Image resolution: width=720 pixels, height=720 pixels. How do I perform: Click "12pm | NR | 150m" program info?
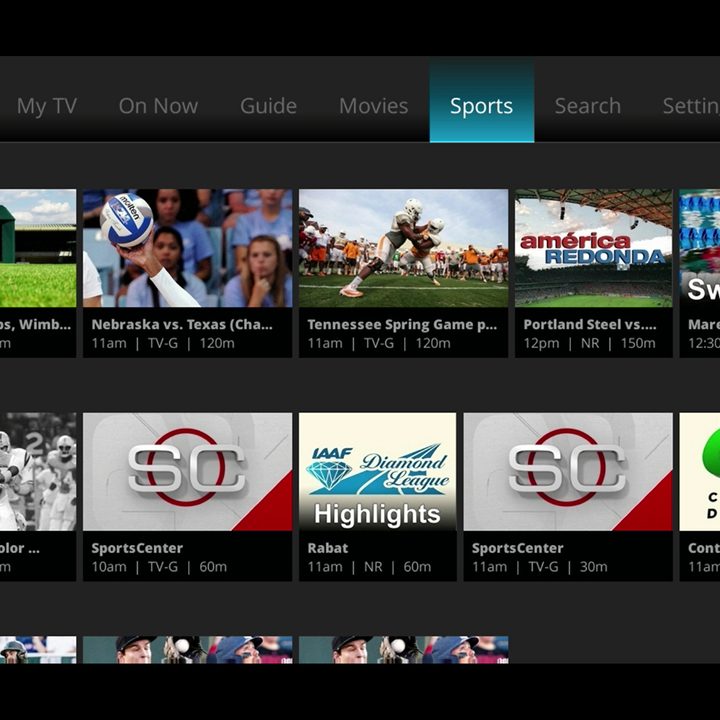tap(590, 343)
